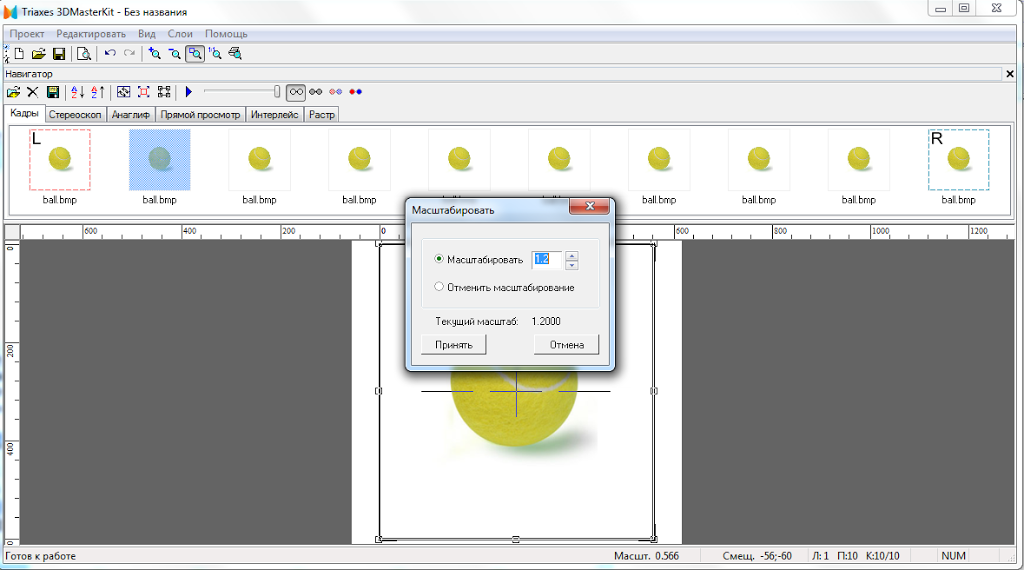This screenshot has width=1024, height=570.
Task: Click the fit-to-window zoom icon
Action: 235,54
